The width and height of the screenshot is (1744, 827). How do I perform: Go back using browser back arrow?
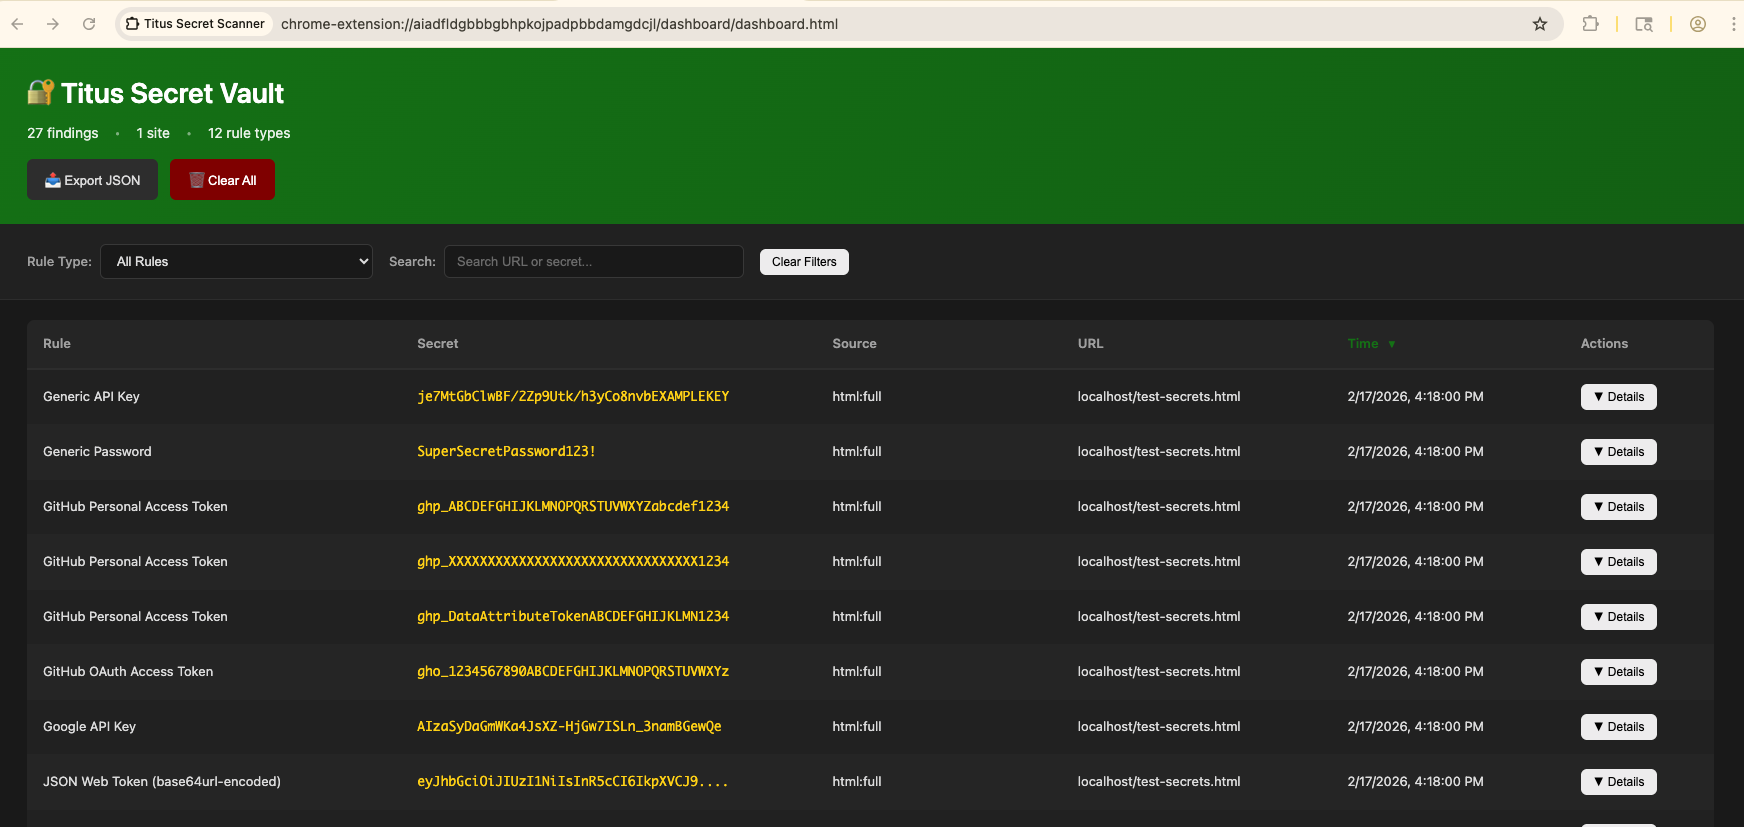pyautogui.click(x=17, y=24)
